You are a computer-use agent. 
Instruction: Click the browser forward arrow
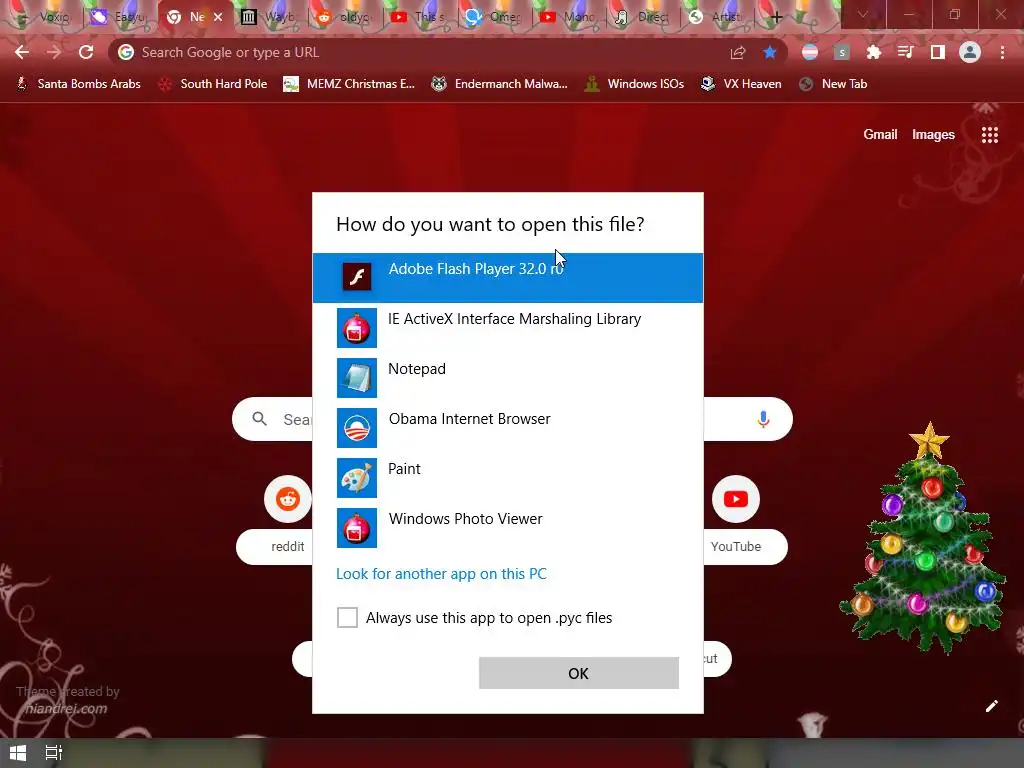coord(54,52)
